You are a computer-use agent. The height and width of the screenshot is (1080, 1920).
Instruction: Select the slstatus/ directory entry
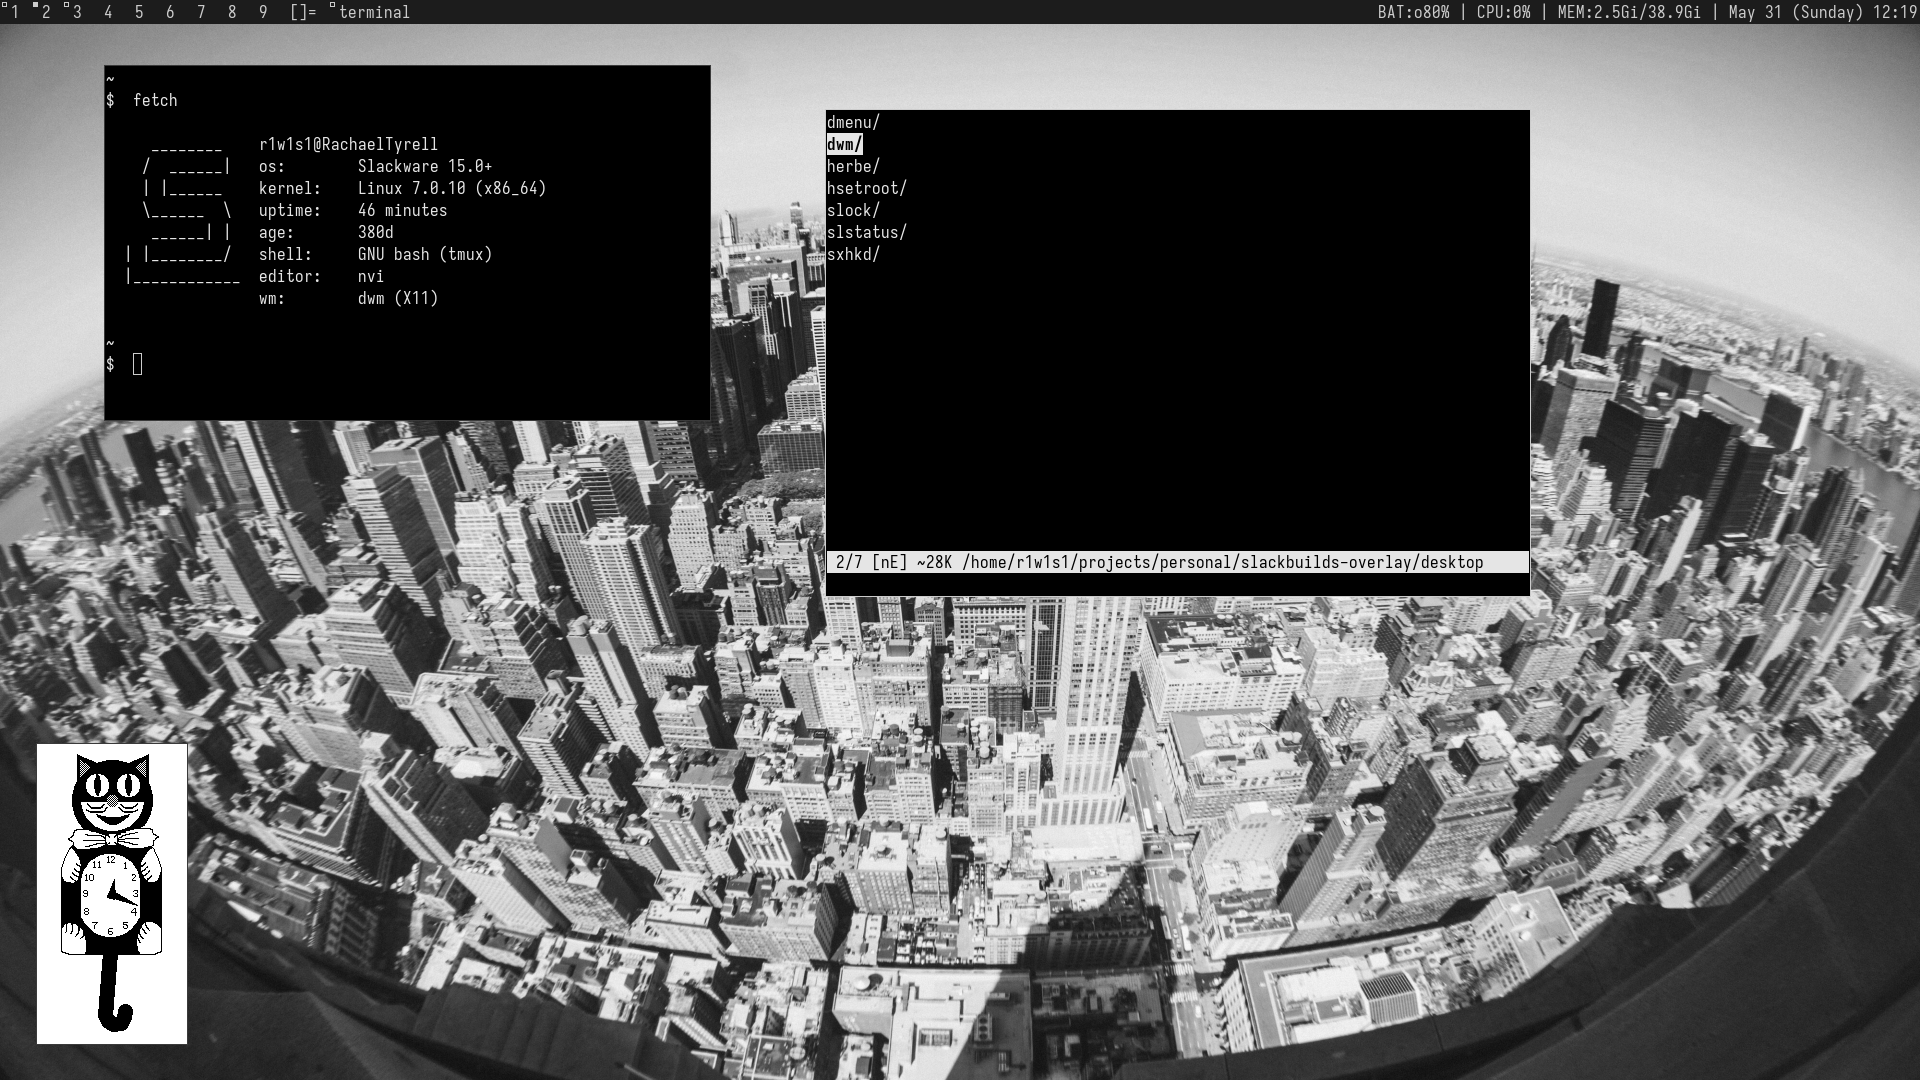(x=866, y=232)
